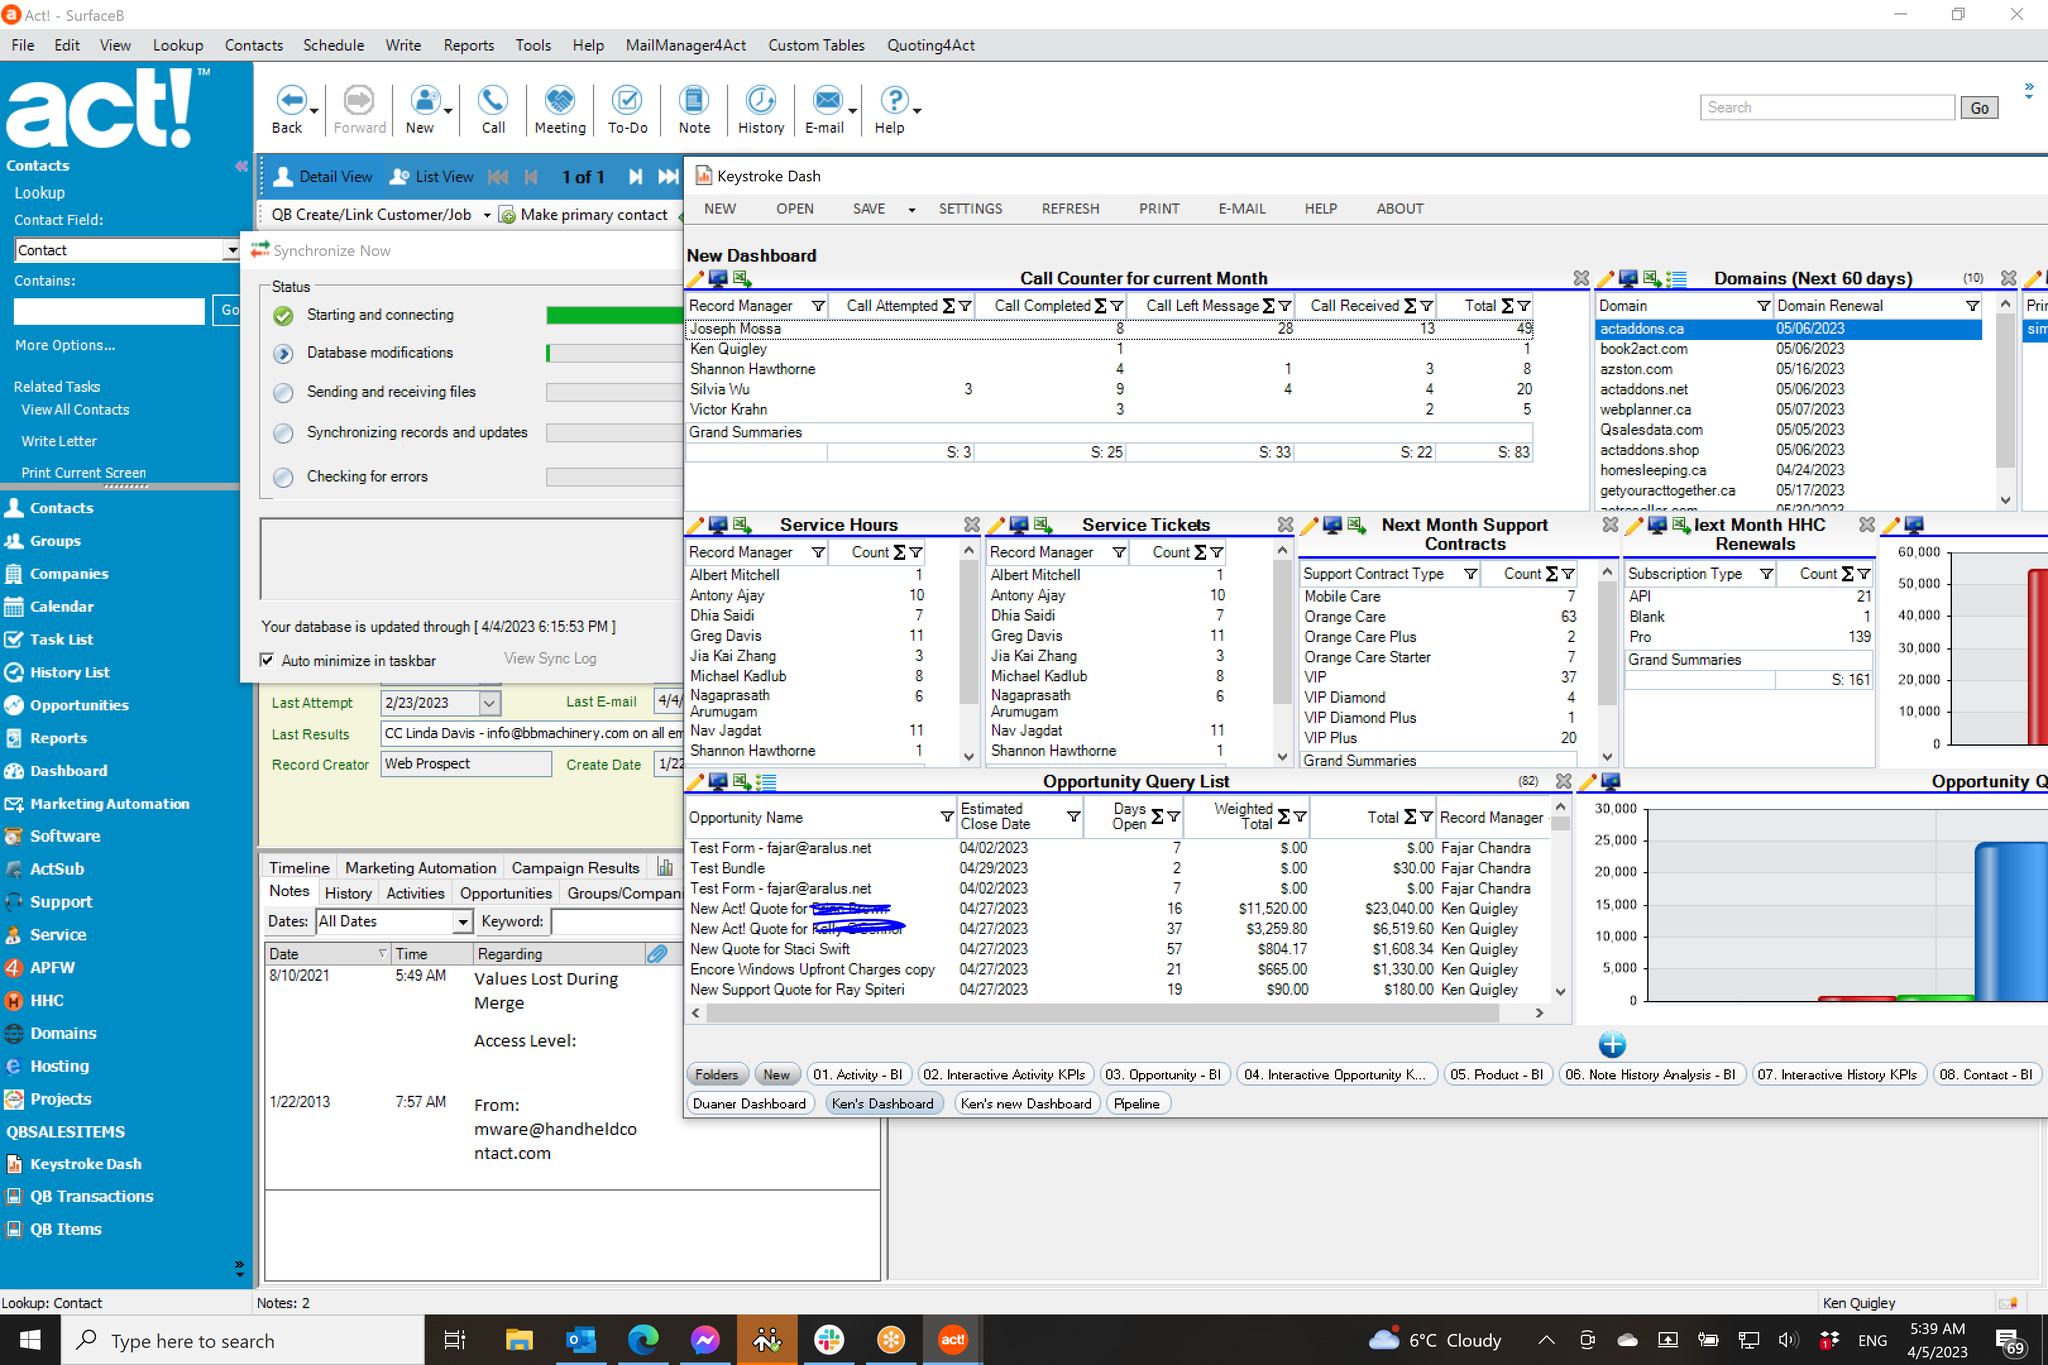Viewport: 2048px width, 1365px height.
Task: Click the Opportunity Query List horizontal scrollbar
Action: point(1102,1013)
